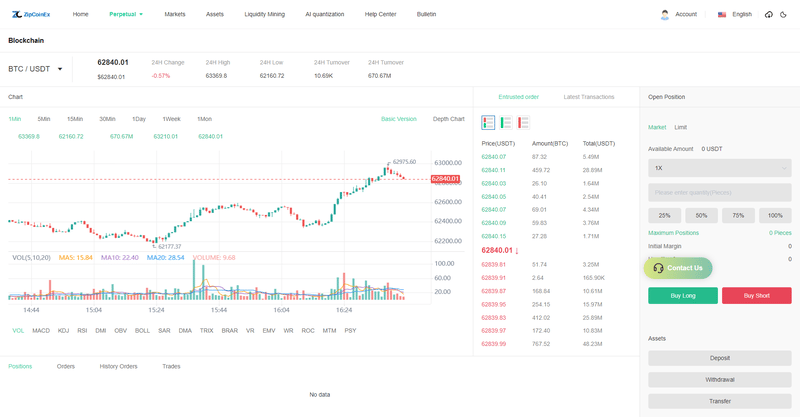Show only sell orders view icon
This screenshot has height=417, width=800.
click(524, 122)
